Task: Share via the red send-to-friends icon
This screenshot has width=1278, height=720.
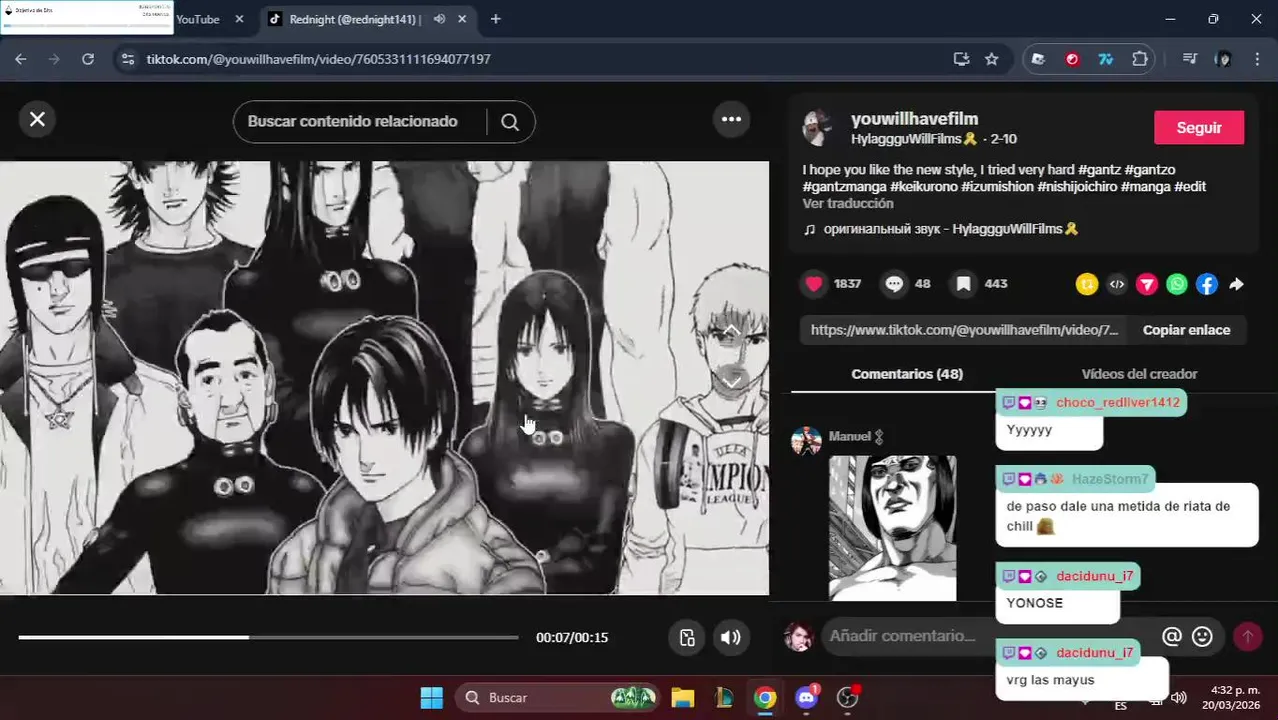Action: click(1147, 284)
